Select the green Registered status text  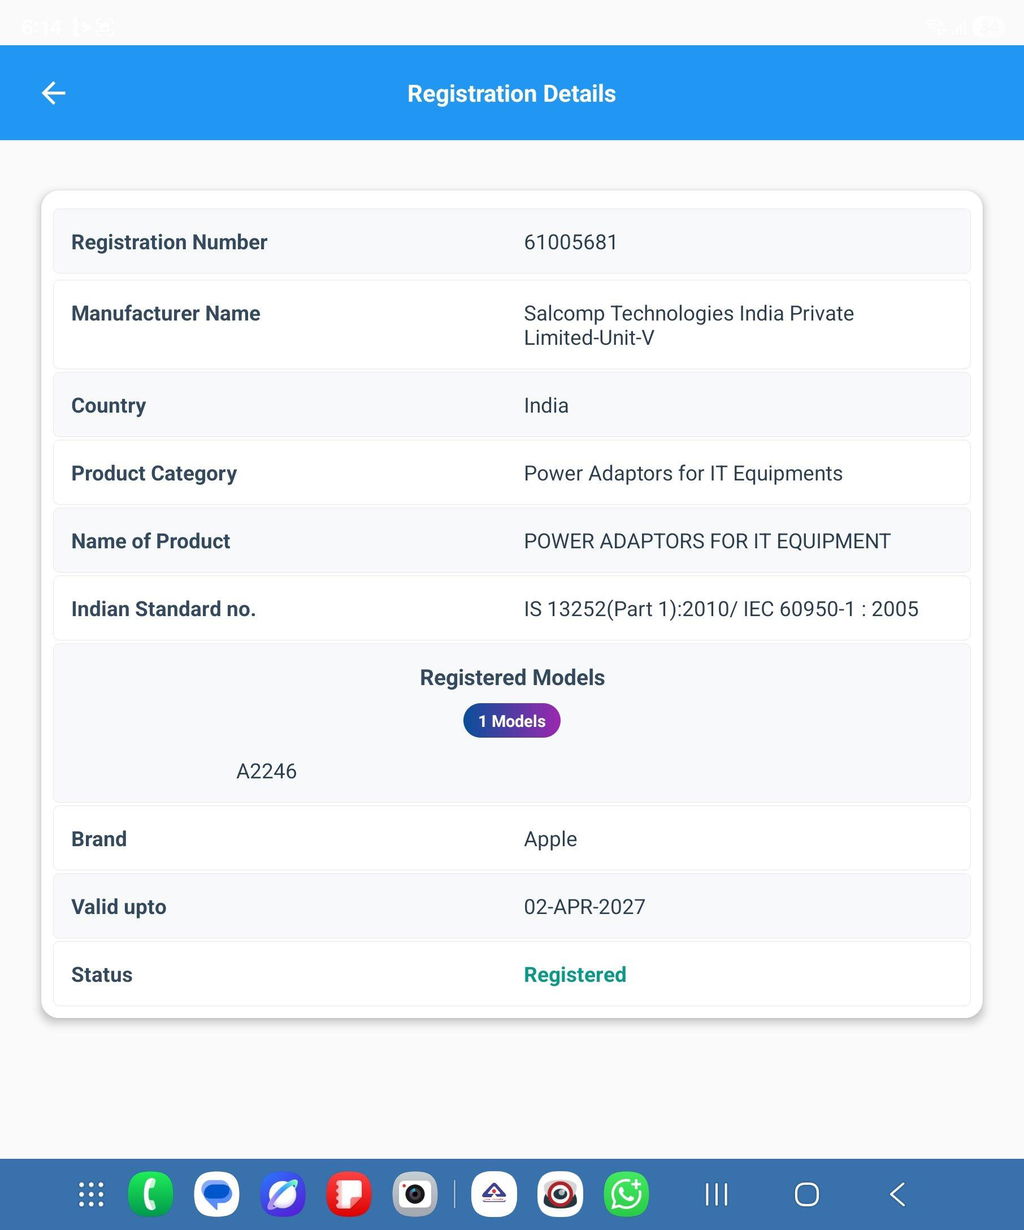coord(575,975)
